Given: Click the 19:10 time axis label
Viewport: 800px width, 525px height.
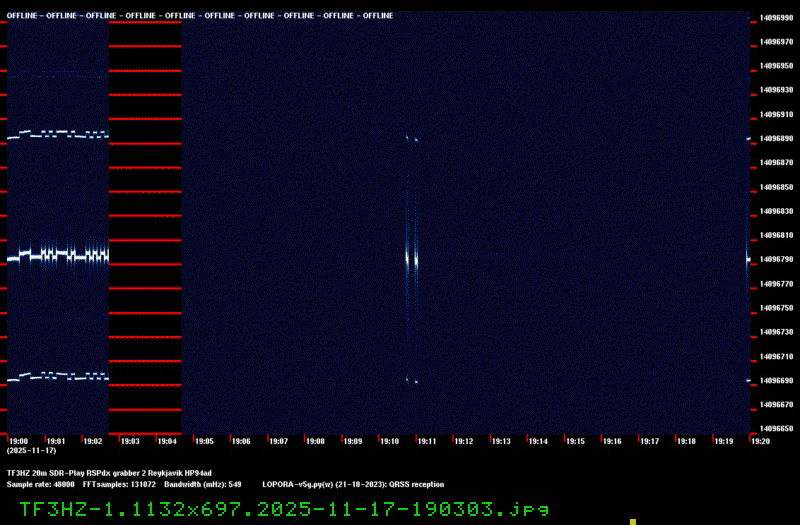Looking at the screenshot, I should click(x=390, y=441).
